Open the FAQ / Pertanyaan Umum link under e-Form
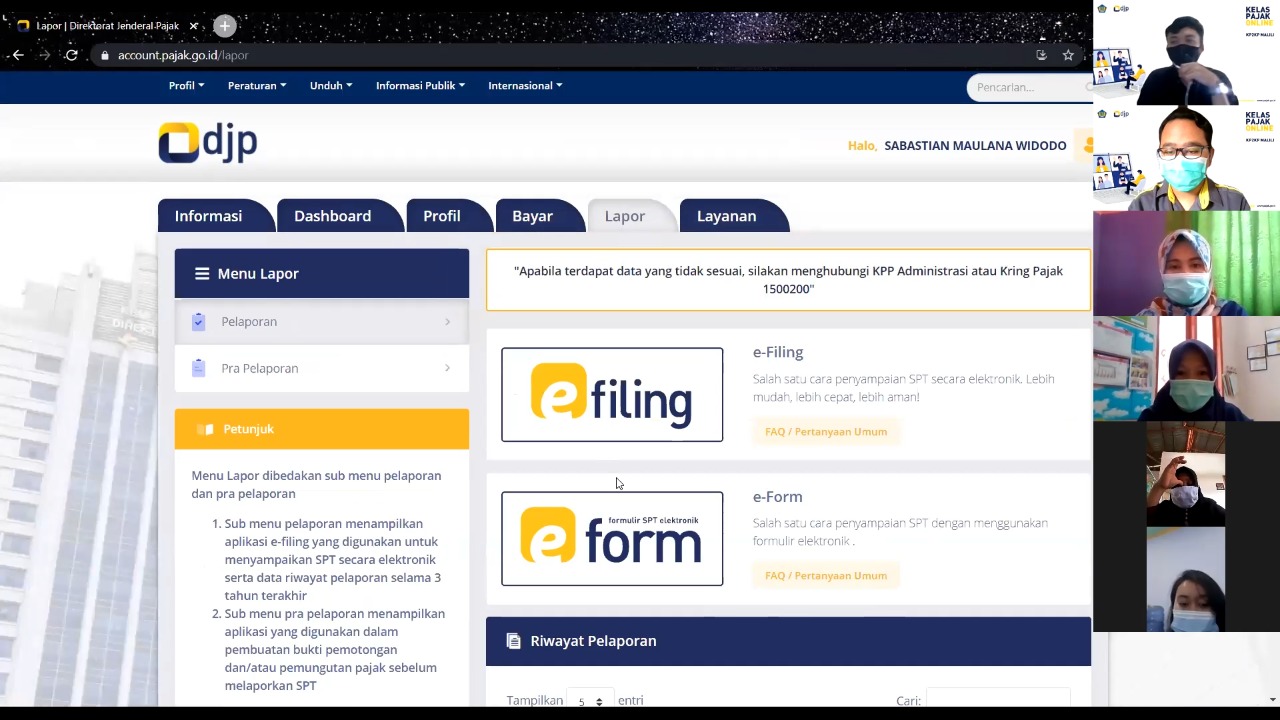The width and height of the screenshot is (1280, 720). (x=825, y=576)
